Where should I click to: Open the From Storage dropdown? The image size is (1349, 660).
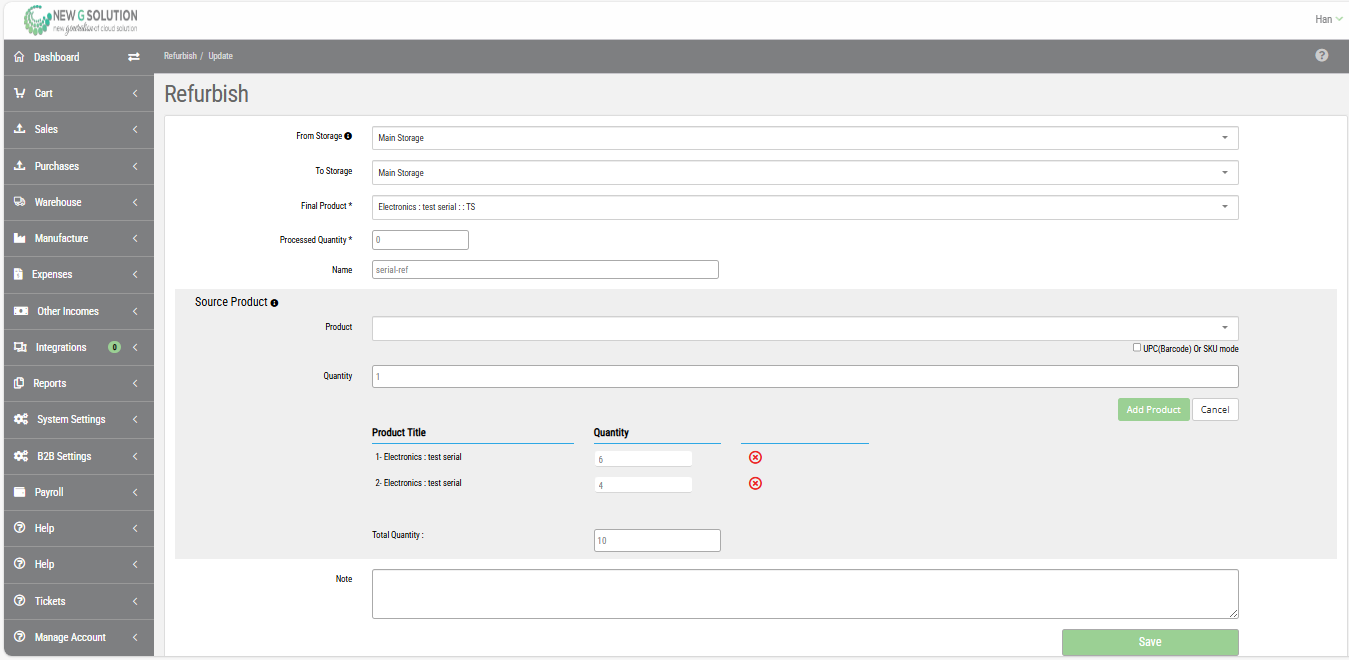point(805,138)
